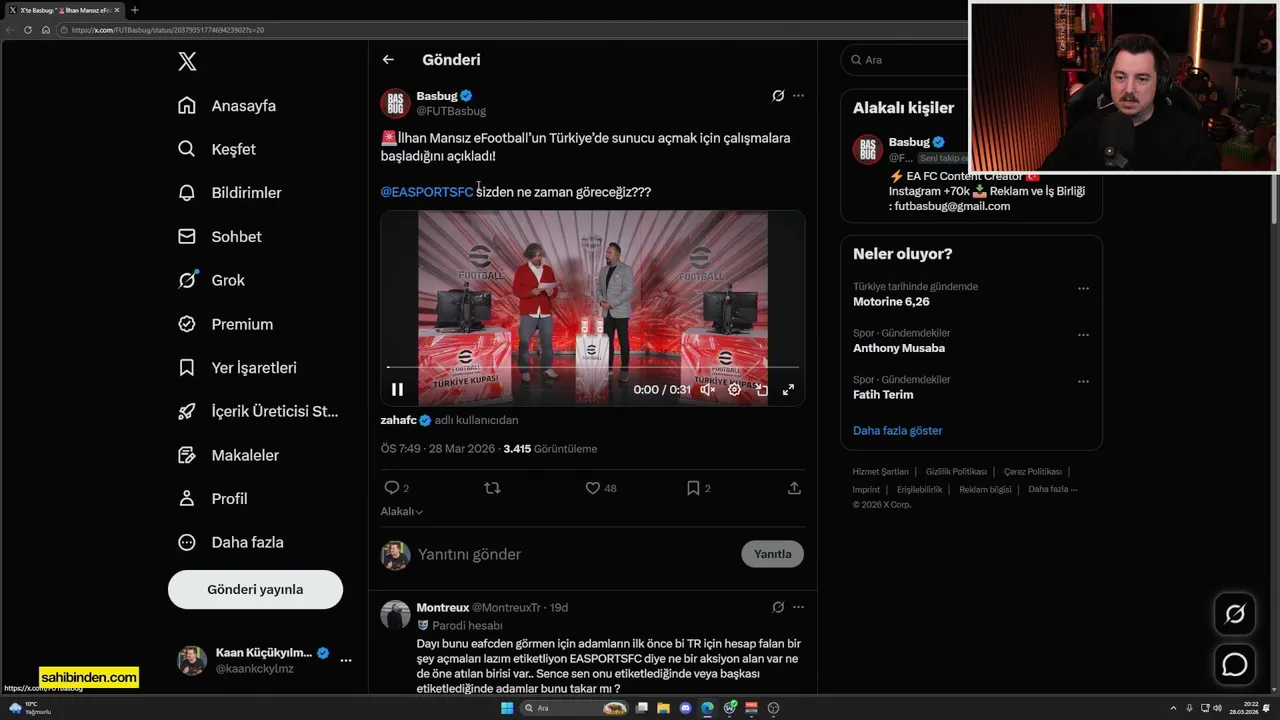Screen dimensions: 1280x720
Task: Open Bildirimler notifications page
Action: click(x=230, y=193)
